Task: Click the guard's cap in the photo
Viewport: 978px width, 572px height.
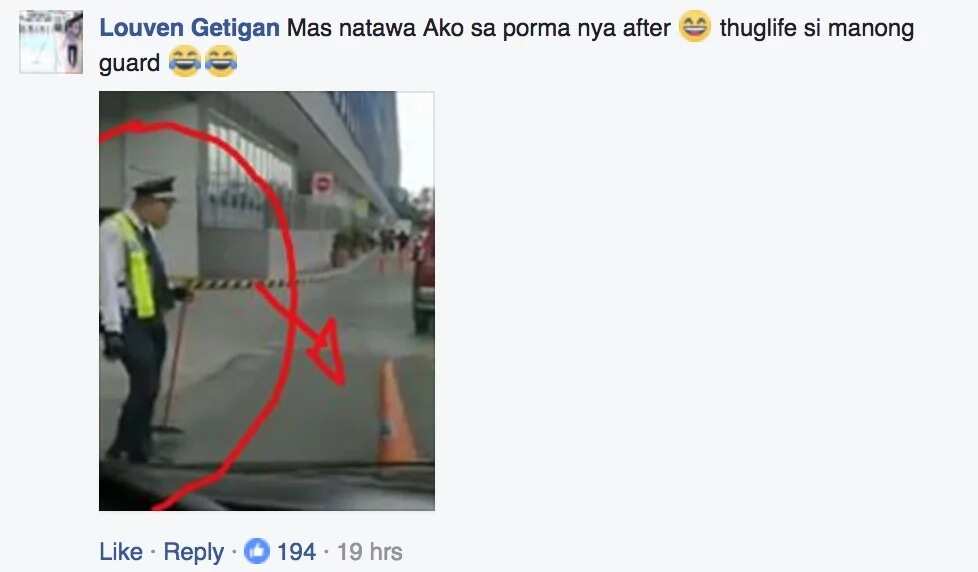Action: [x=155, y=188]
